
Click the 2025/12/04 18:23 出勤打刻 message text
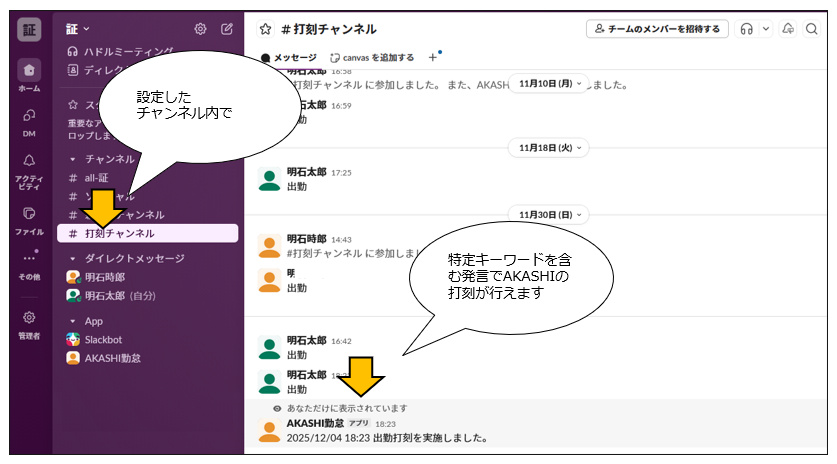[x=387, y=438]
